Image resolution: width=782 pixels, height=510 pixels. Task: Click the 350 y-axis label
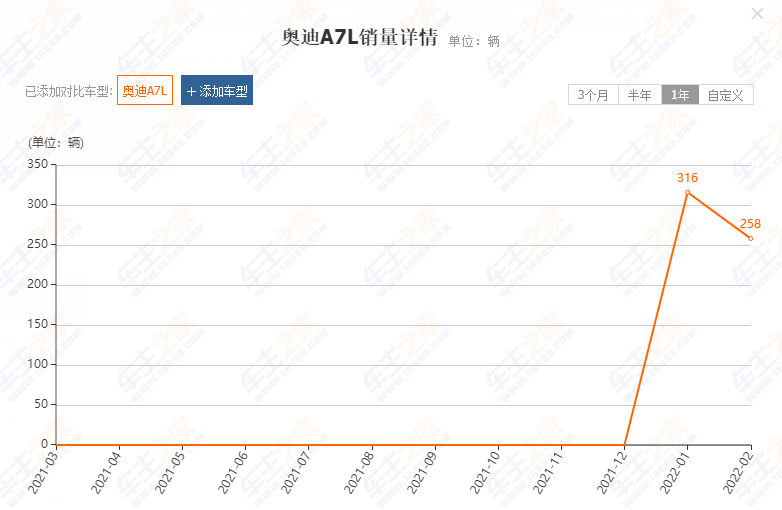click(38, 164)
